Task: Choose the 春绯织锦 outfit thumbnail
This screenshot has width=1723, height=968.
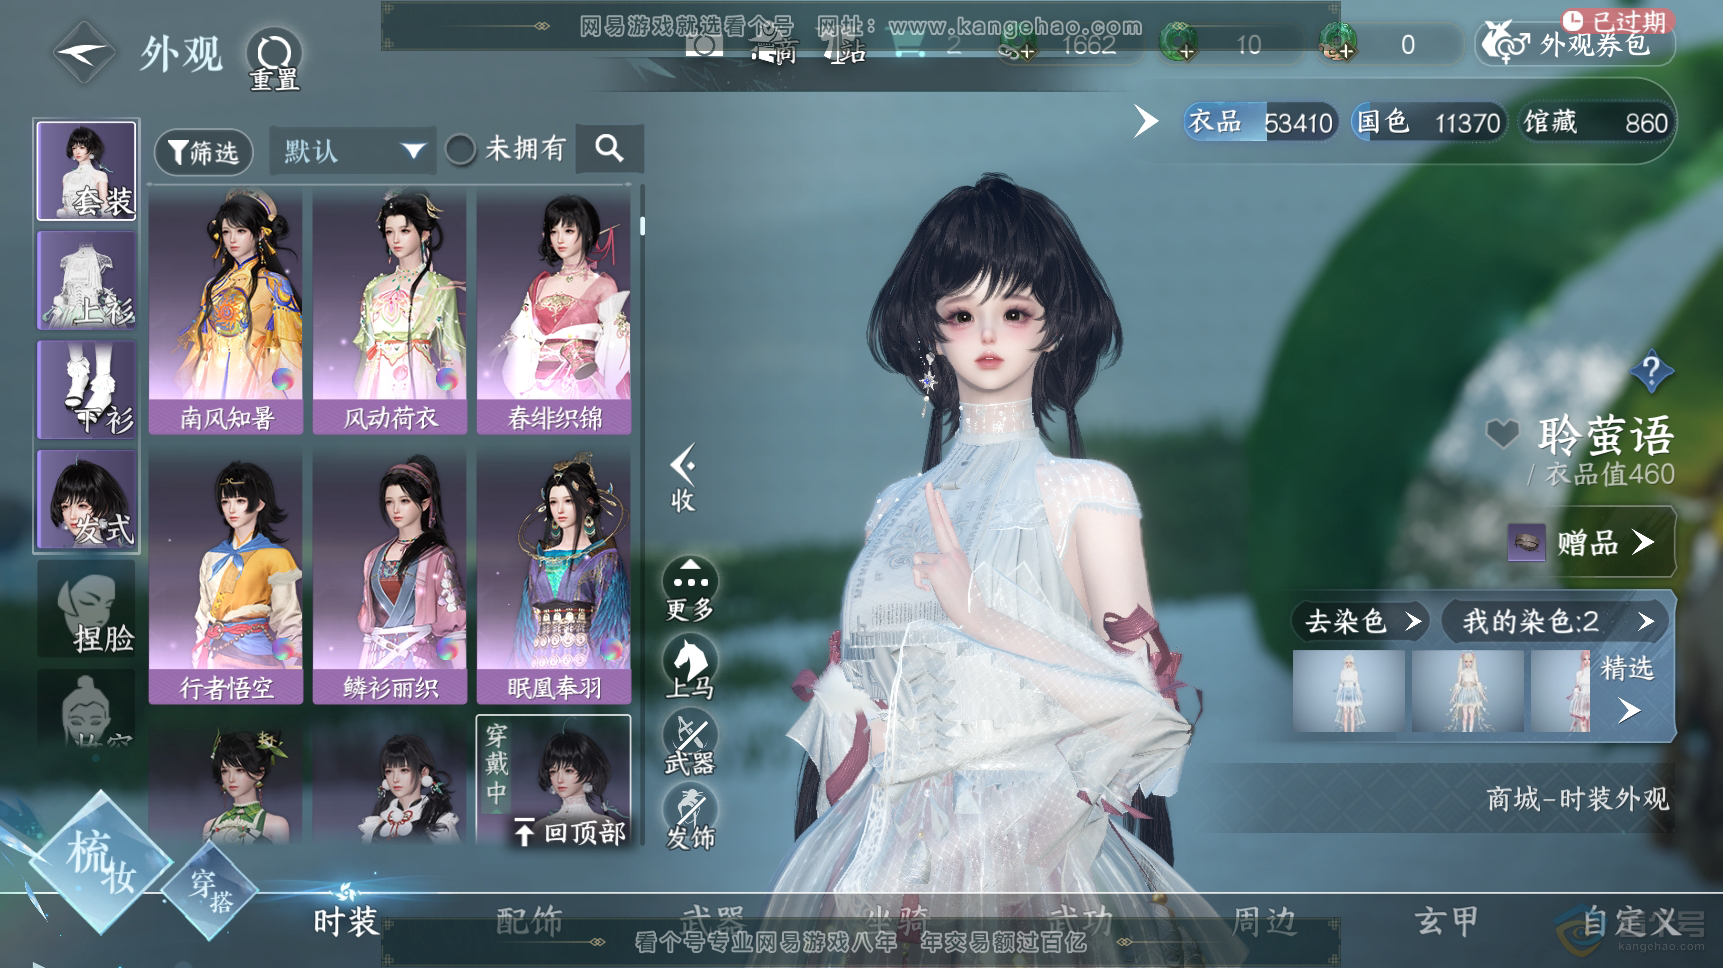Action: pos(554,312)
